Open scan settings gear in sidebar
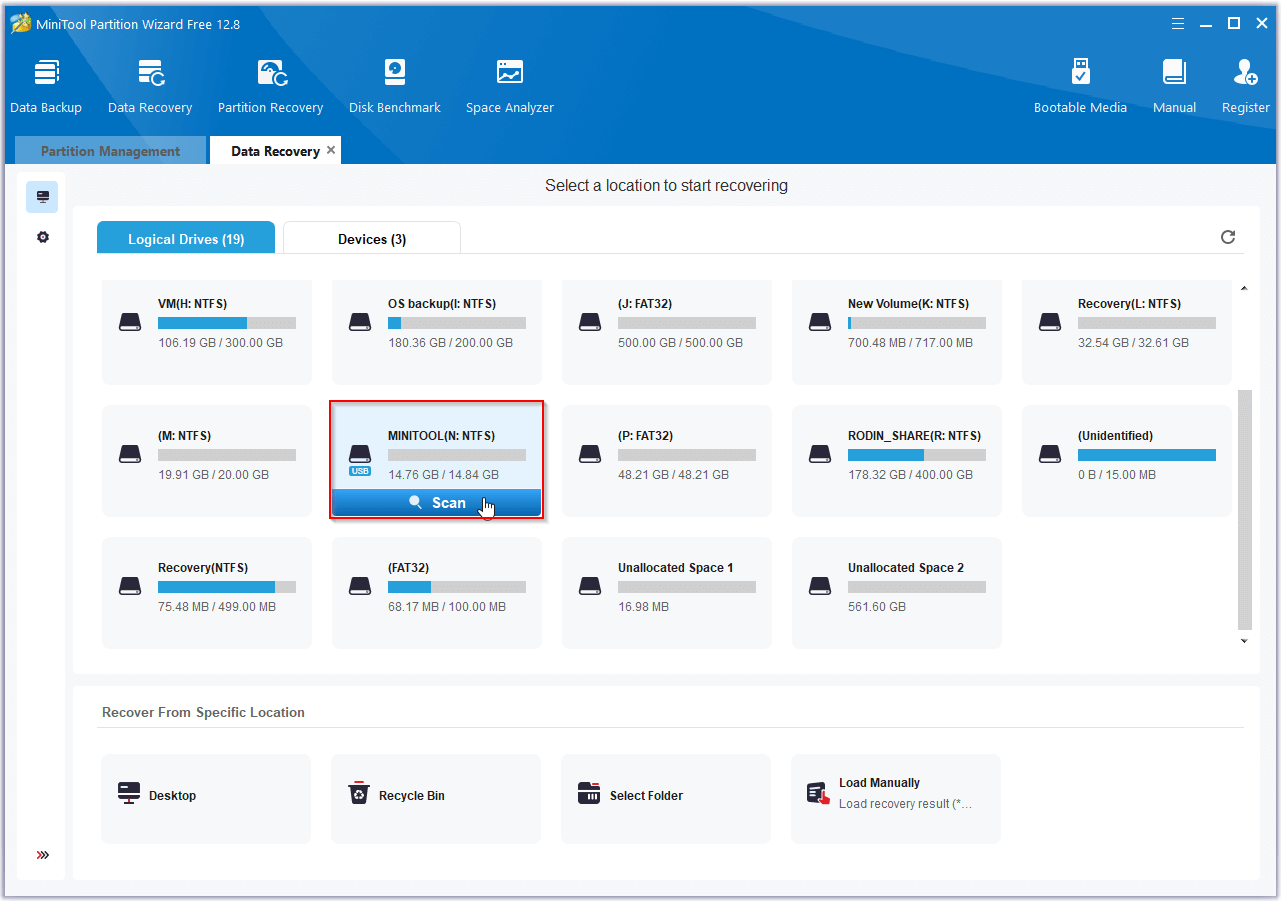1282x903 pixels. pos(42,238)
